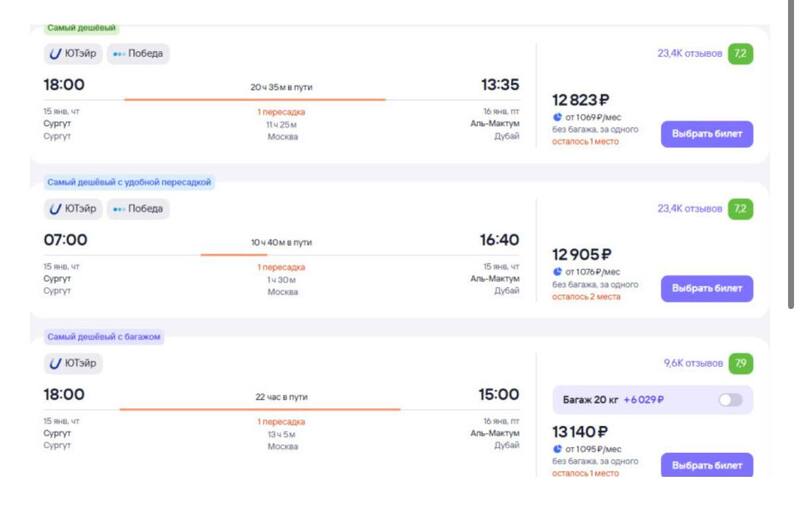
Task: Open 23,4К отзывов on the 12 905 ₽ ticket
Action: 689,209
